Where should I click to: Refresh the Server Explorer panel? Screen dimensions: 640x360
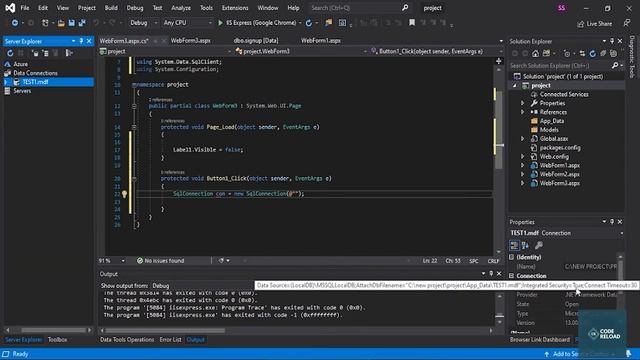[x=10, y=53]
